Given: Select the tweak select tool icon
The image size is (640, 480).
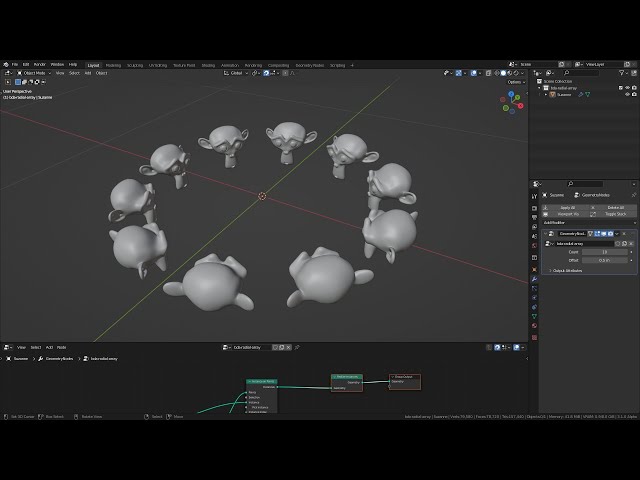Looking at the screenshot, I should [8, 82].
